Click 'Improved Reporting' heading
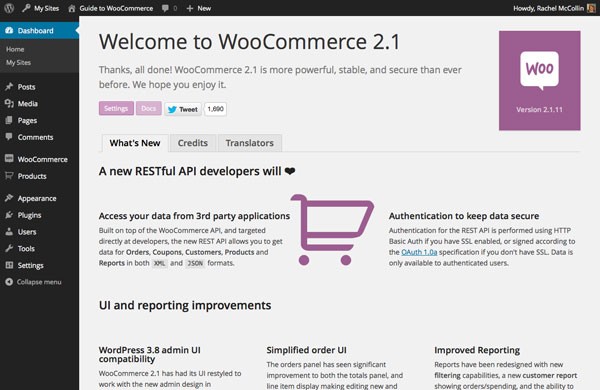600x390 pixels. coord(477,350)
